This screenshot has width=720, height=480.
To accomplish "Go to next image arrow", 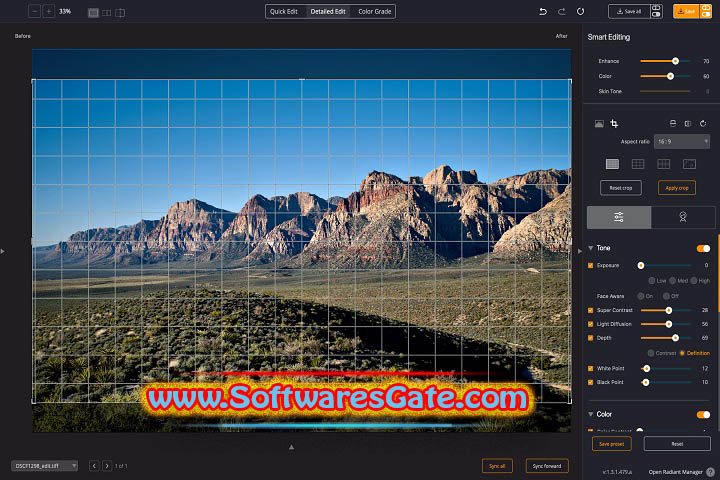I will tap(107, 466).
